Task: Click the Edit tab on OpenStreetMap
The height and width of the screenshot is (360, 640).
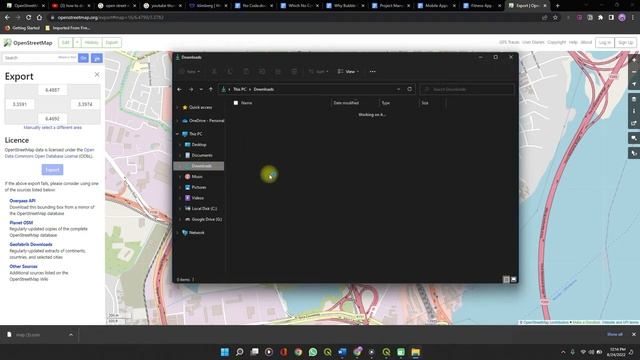Action: point(66,42)
